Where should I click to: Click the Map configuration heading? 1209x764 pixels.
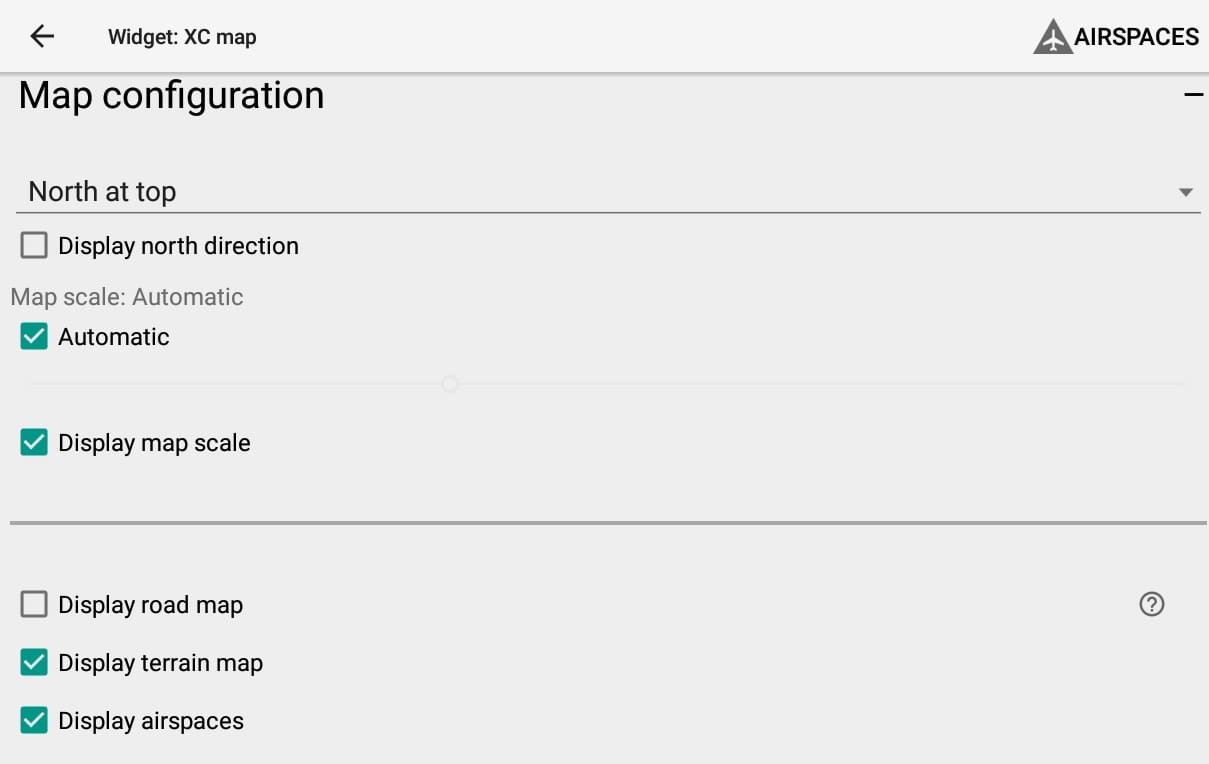click(171, 95)
